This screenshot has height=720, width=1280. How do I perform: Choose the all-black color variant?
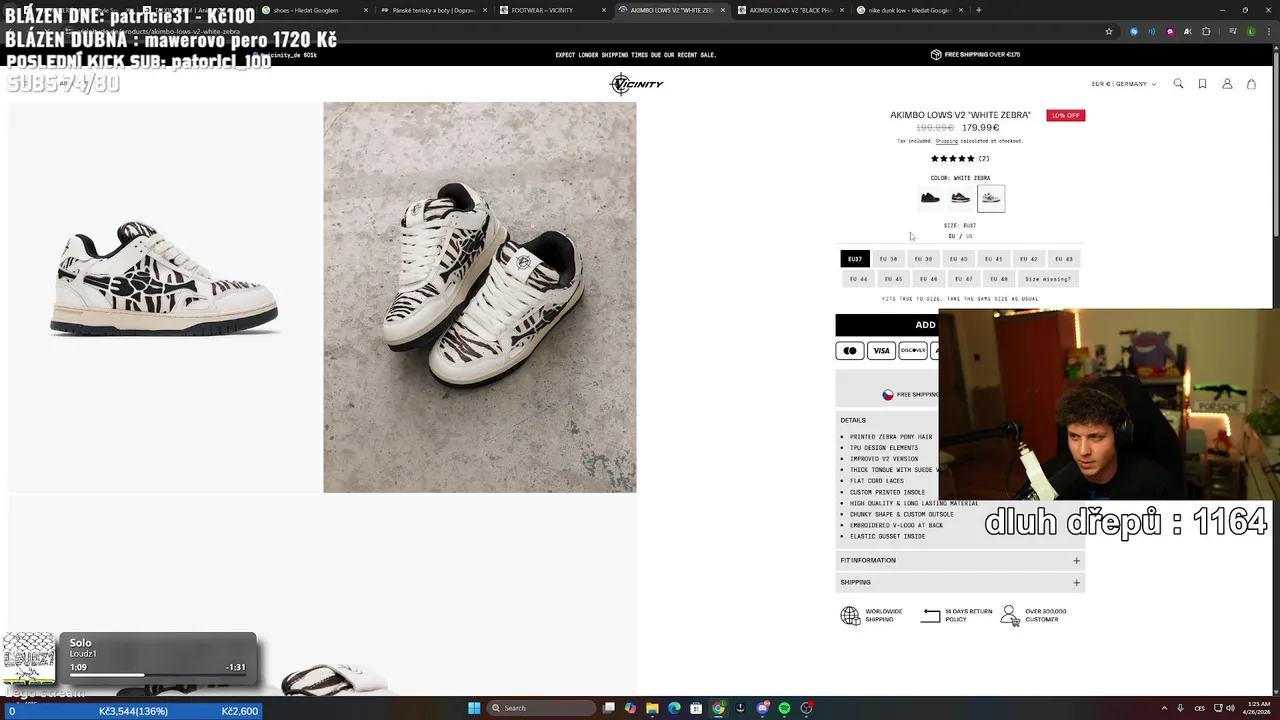click(930, 198)
